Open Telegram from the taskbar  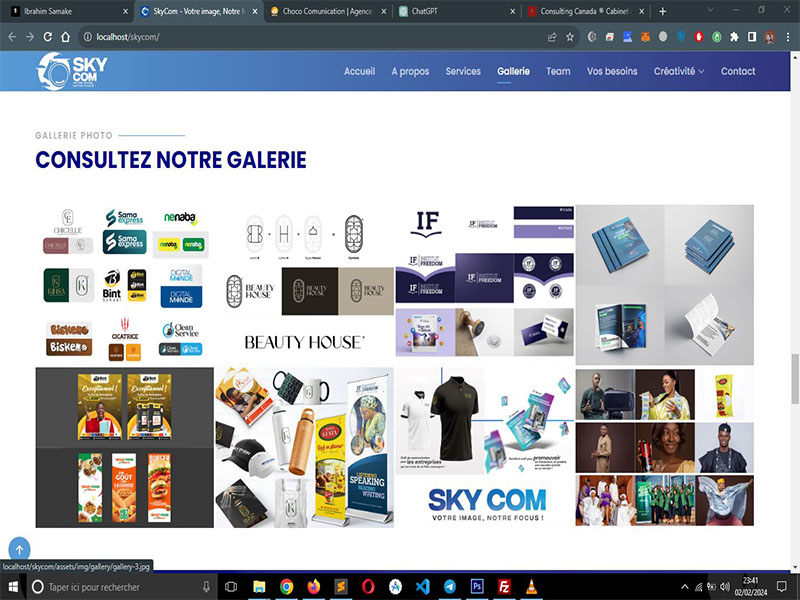pos(449,587)
